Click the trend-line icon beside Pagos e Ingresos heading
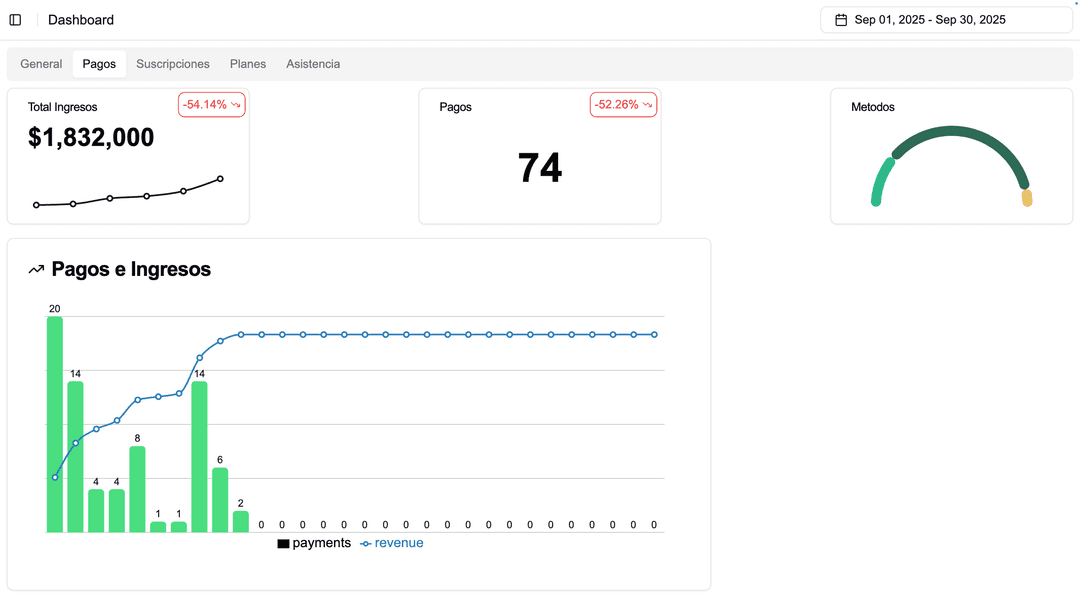Image resolution: width=1080 pixels, height=605 pixels. pos(37,269)
